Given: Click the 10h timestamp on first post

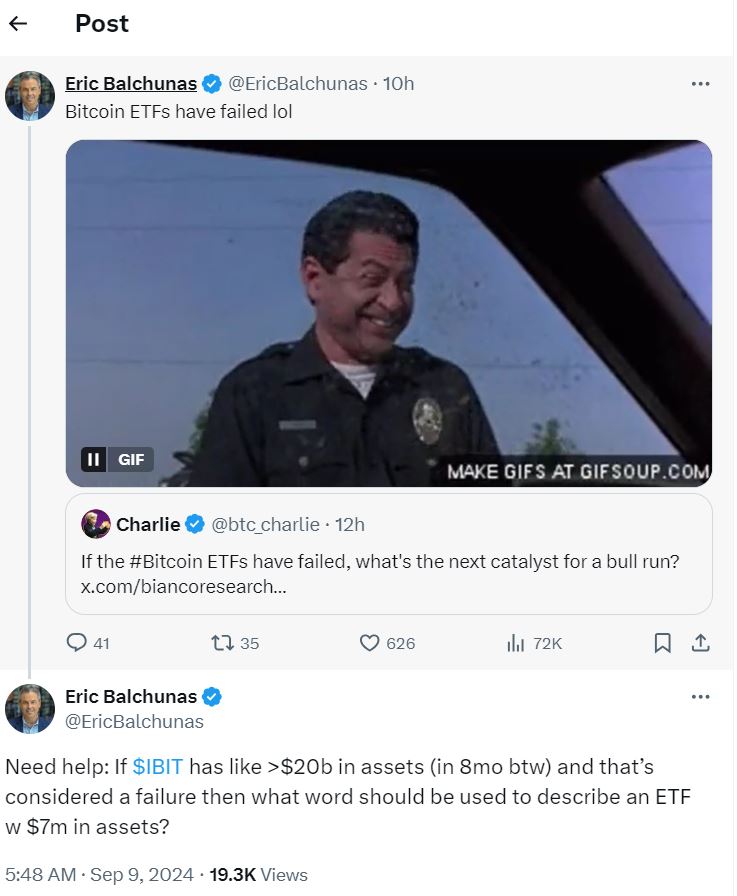Looking at the screenshot, I should tap(399, 84).
